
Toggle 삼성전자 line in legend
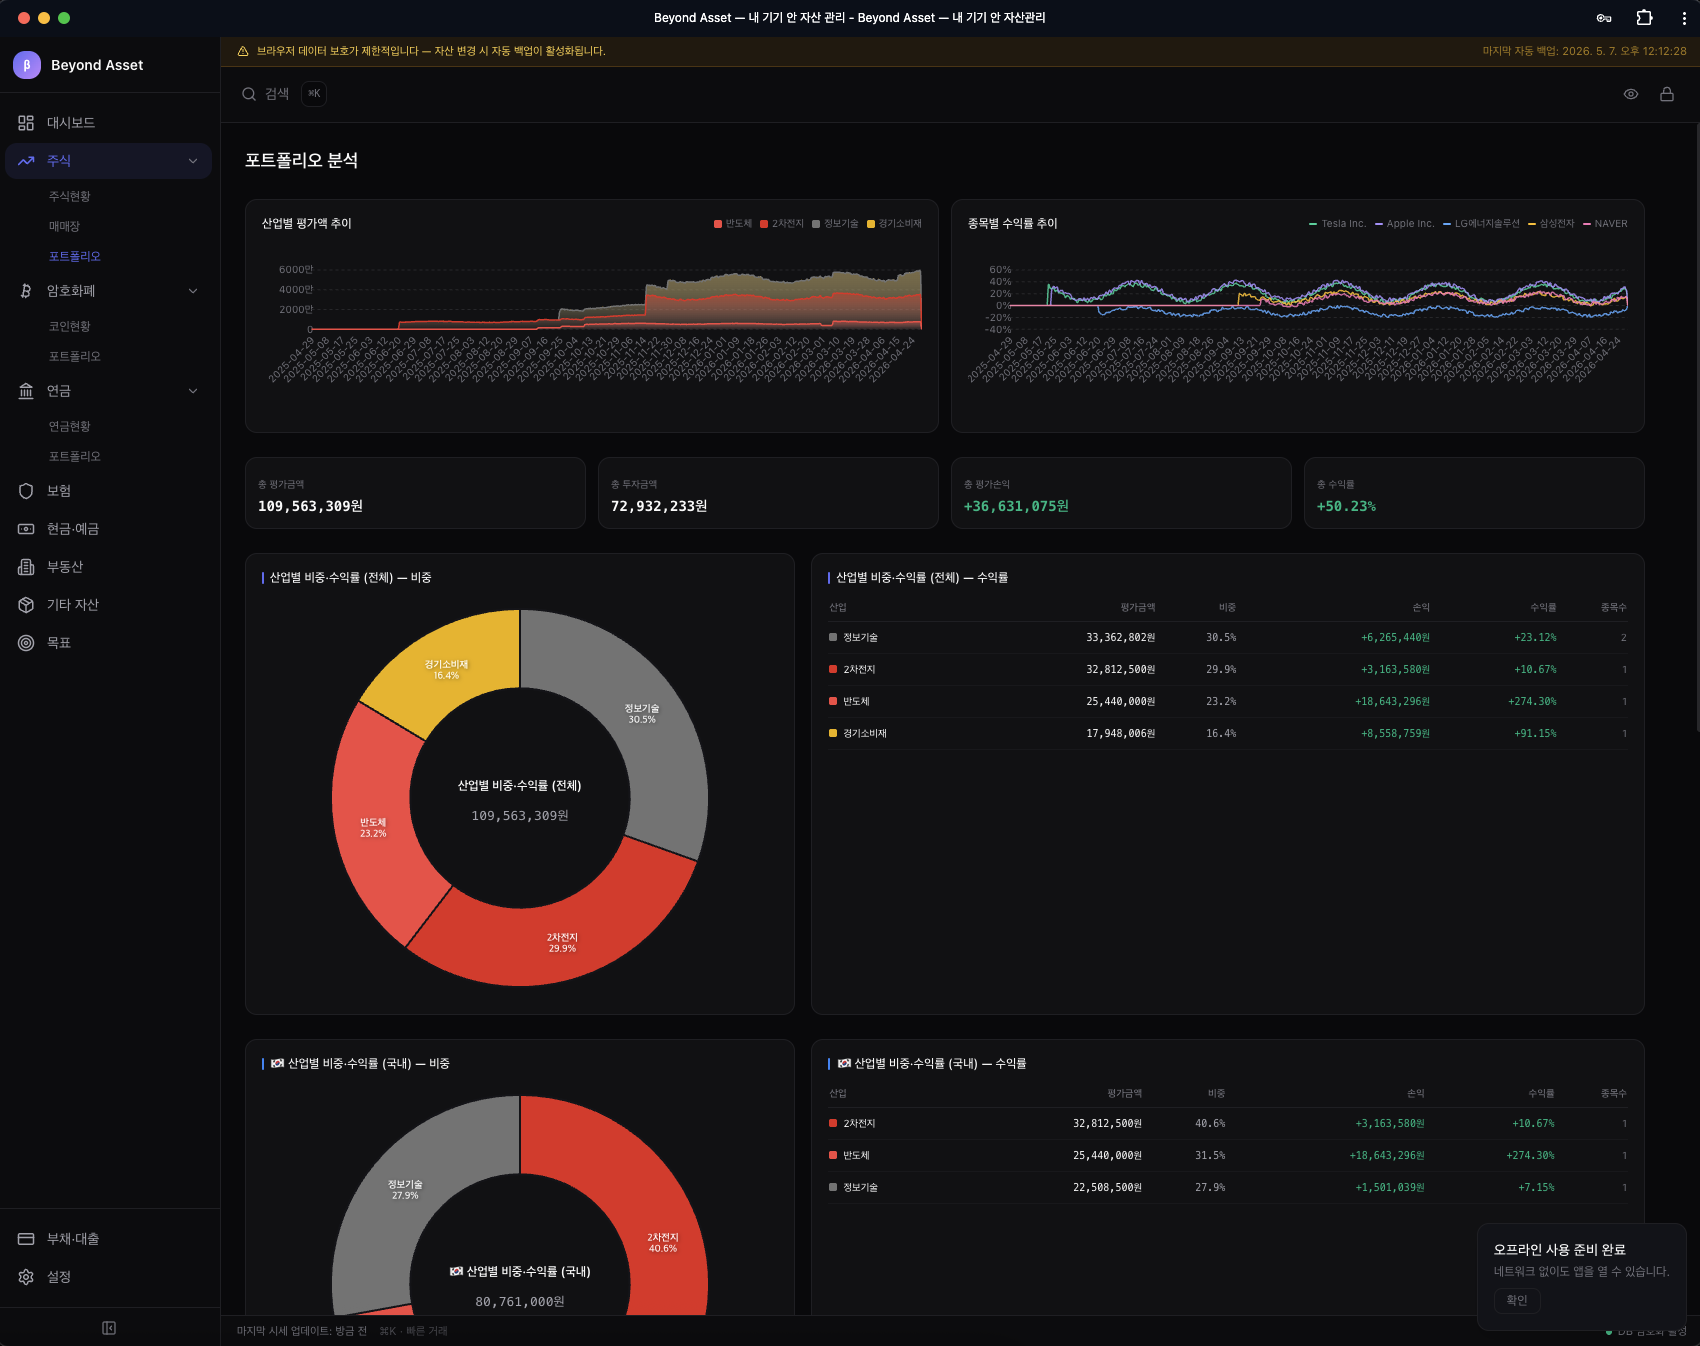[x=1551, y=224]
